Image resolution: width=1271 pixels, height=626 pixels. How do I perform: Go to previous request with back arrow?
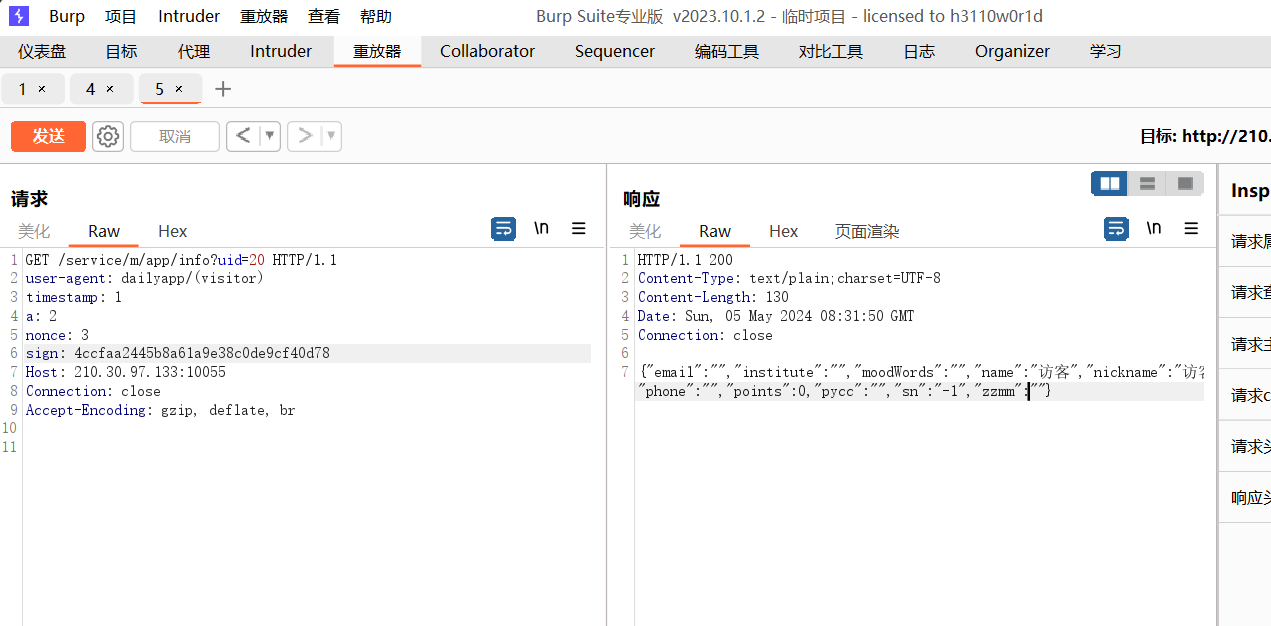pyautogui.click(x=243, y=136)
